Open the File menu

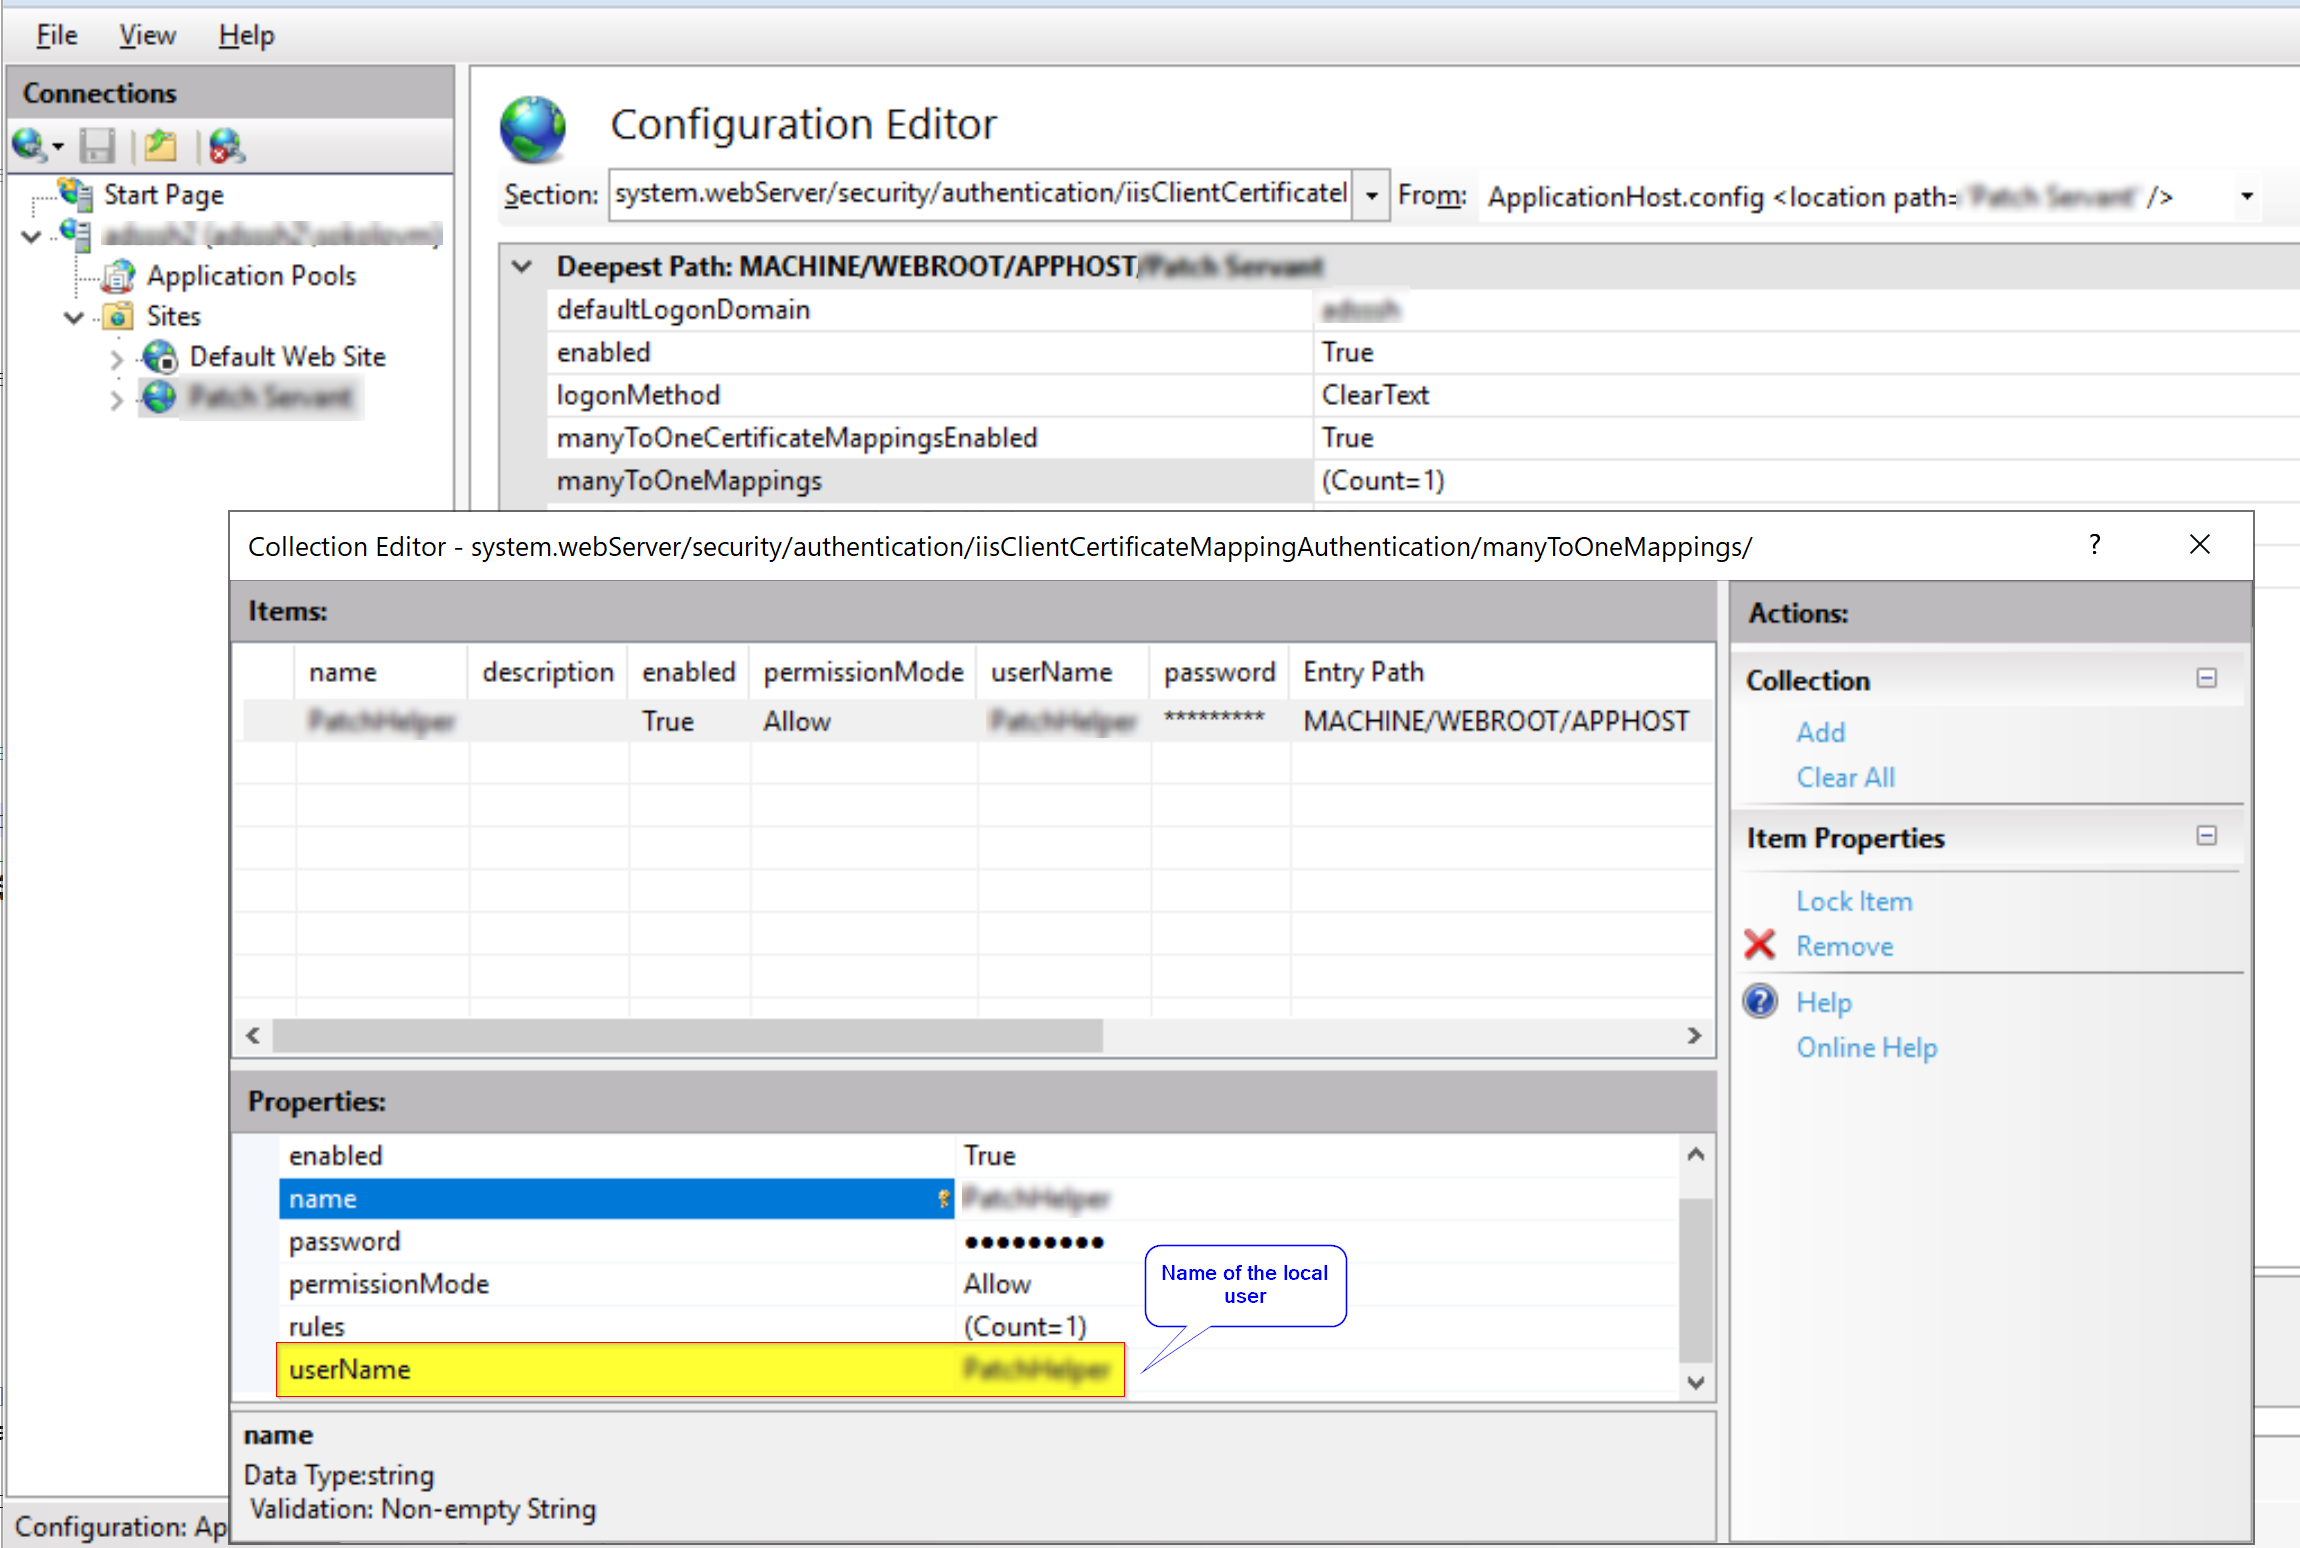[55, 34]
